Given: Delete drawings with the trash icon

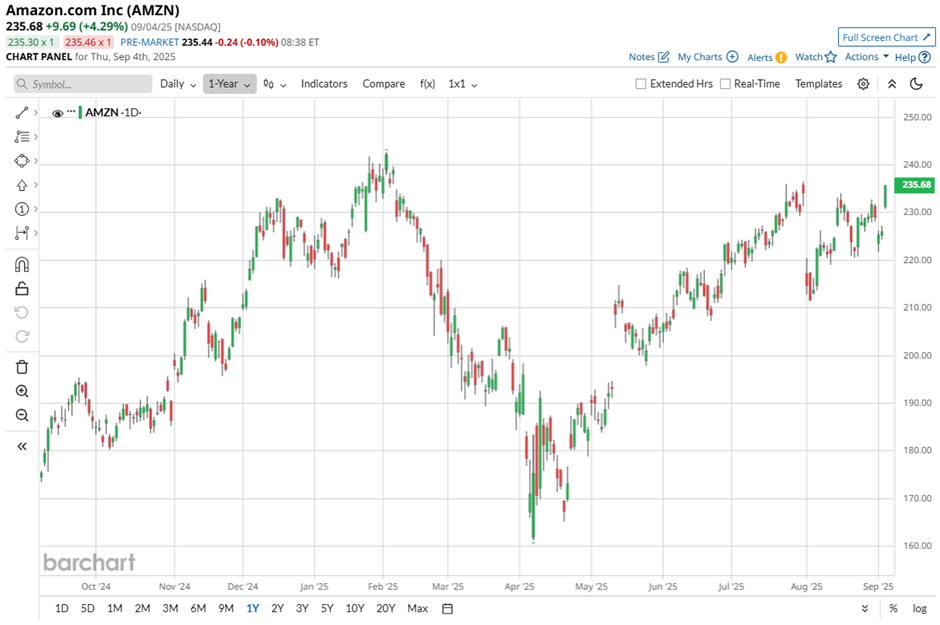Looking at the screenshot, I should pos(22,367).
